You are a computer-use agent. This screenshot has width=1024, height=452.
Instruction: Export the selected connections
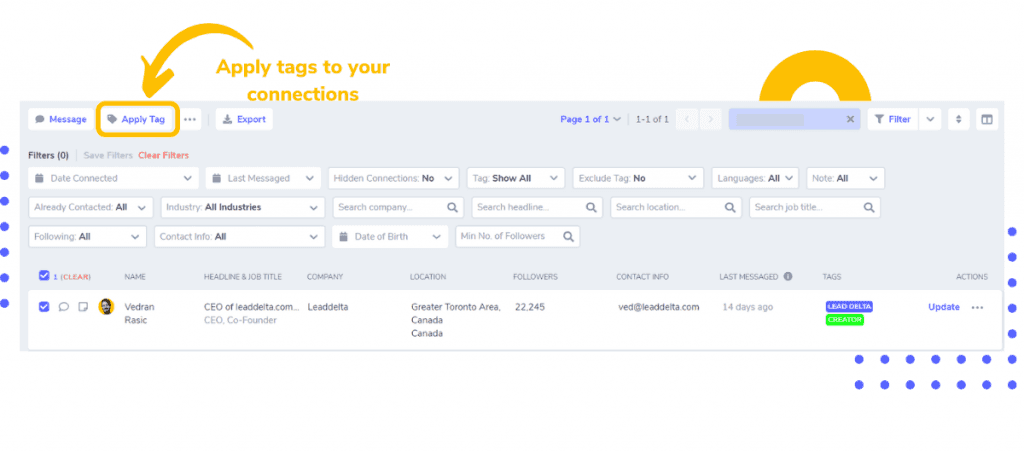(244, 120)
